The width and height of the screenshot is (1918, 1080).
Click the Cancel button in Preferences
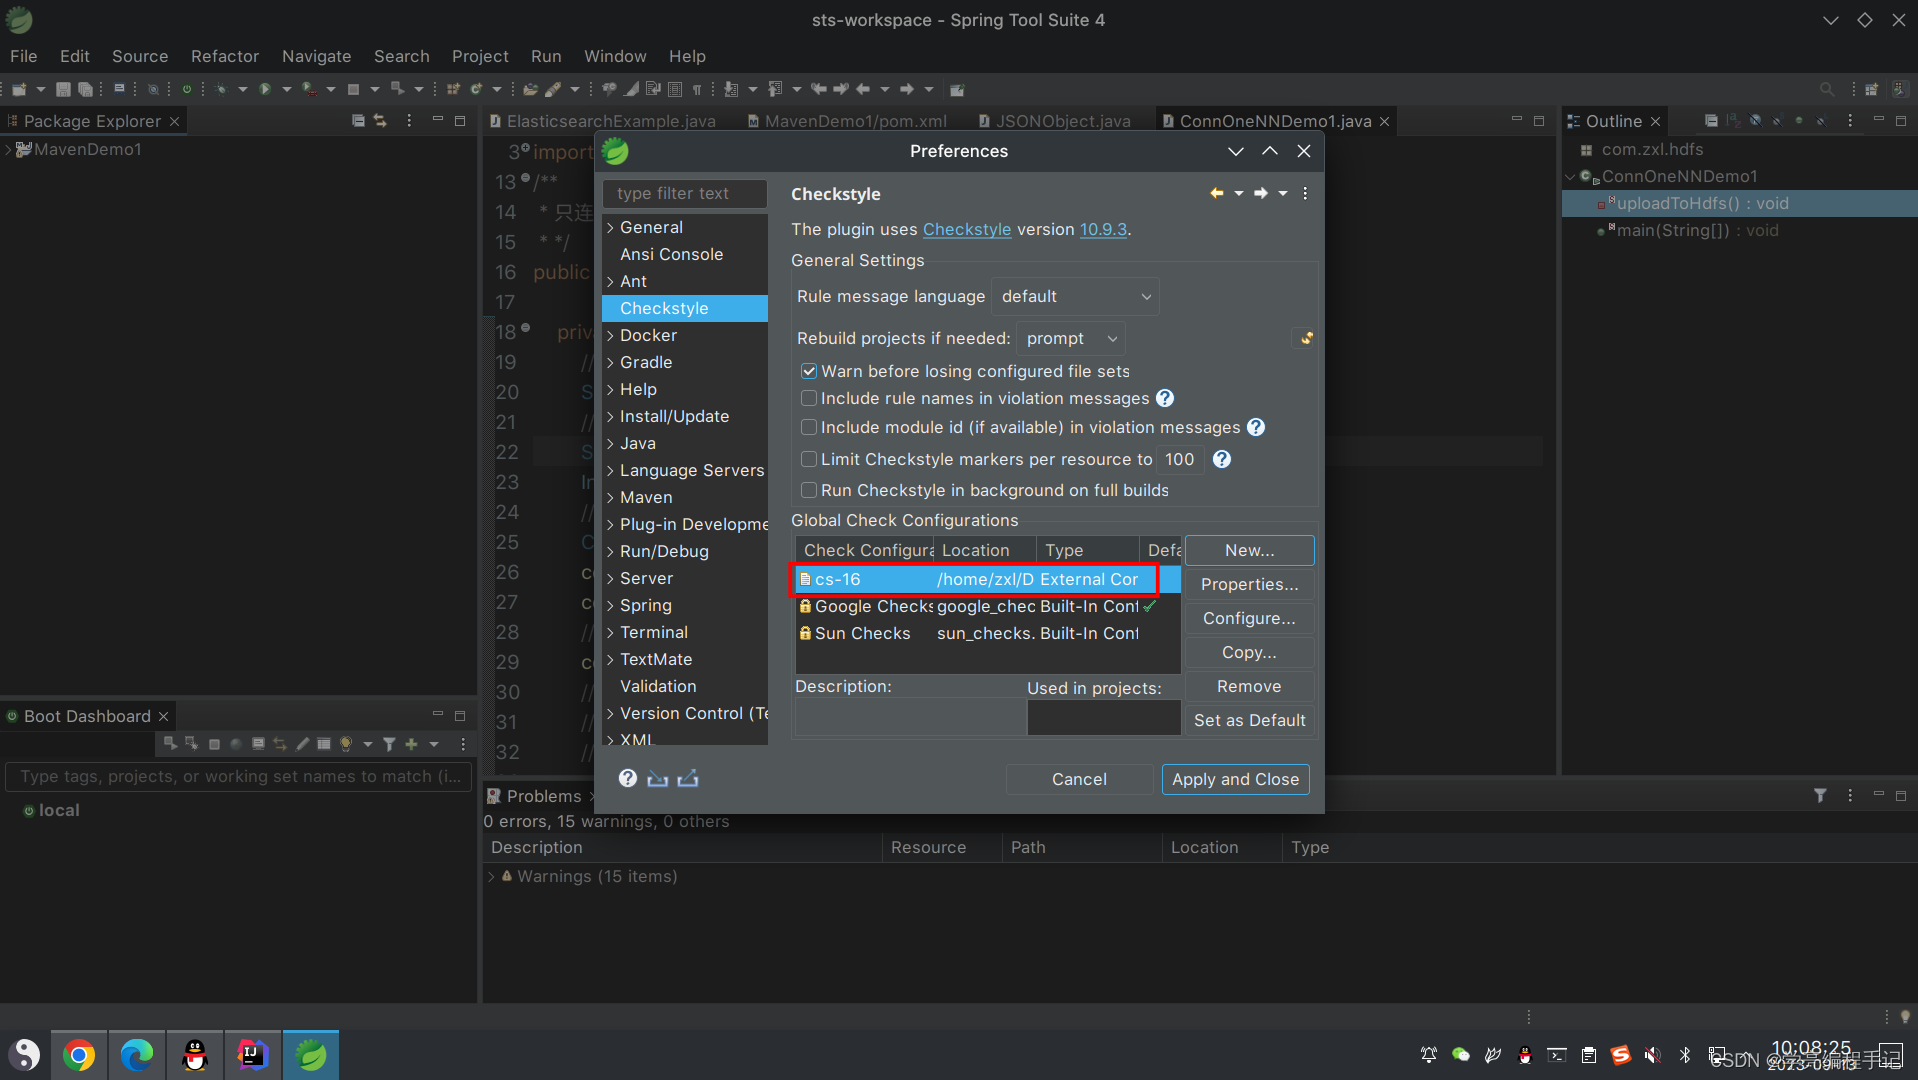[1079, 779]
